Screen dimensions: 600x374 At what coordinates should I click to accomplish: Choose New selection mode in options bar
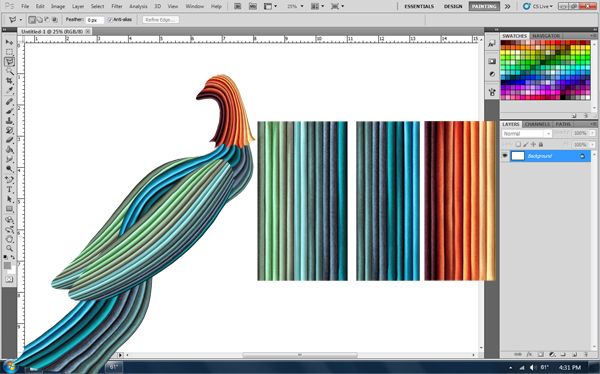[x=33, y=20]
